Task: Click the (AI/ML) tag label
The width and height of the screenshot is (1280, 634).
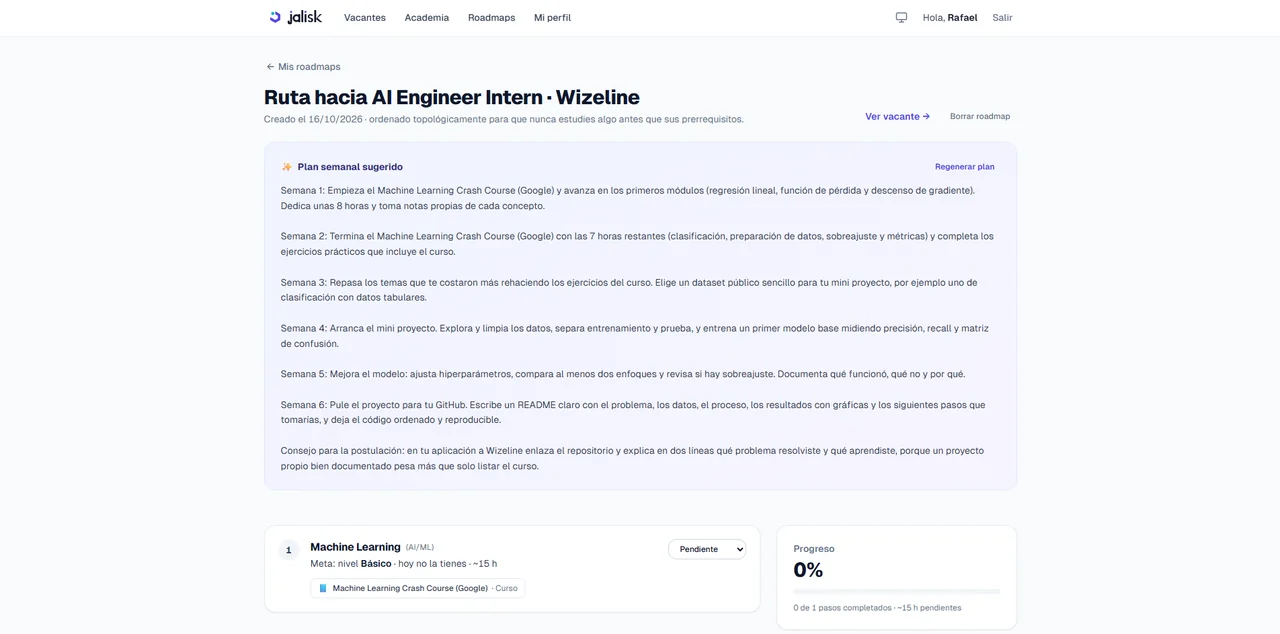Action: (x=420, y=548)
